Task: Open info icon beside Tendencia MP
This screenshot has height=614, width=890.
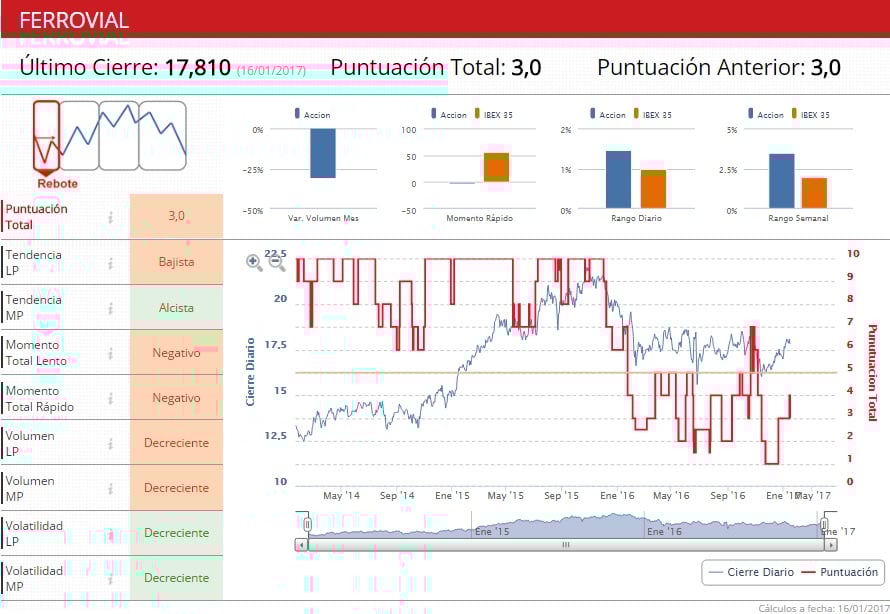Action: (x=111, y=308)
